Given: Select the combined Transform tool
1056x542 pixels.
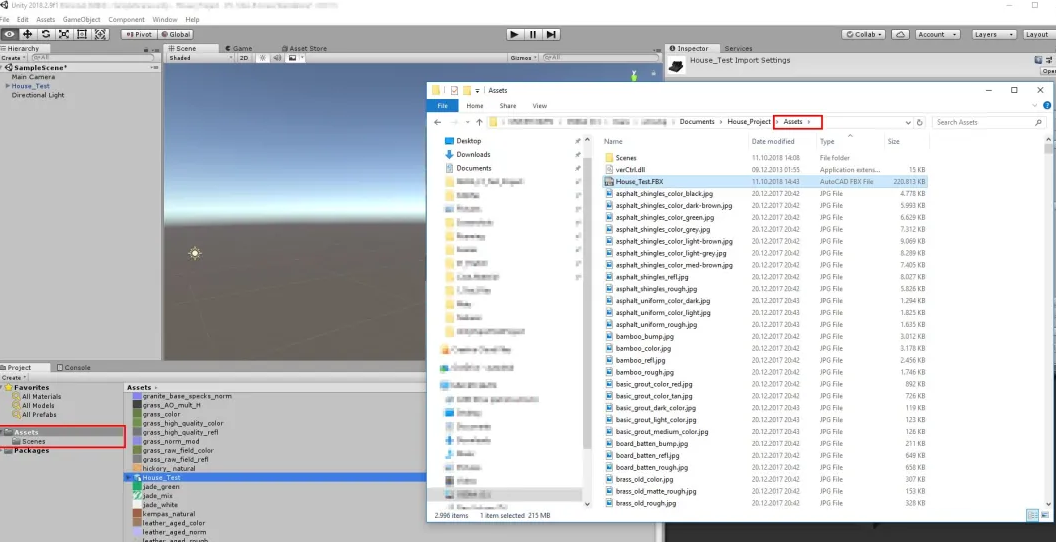Looking at the screenshot, I should (100, 34).
